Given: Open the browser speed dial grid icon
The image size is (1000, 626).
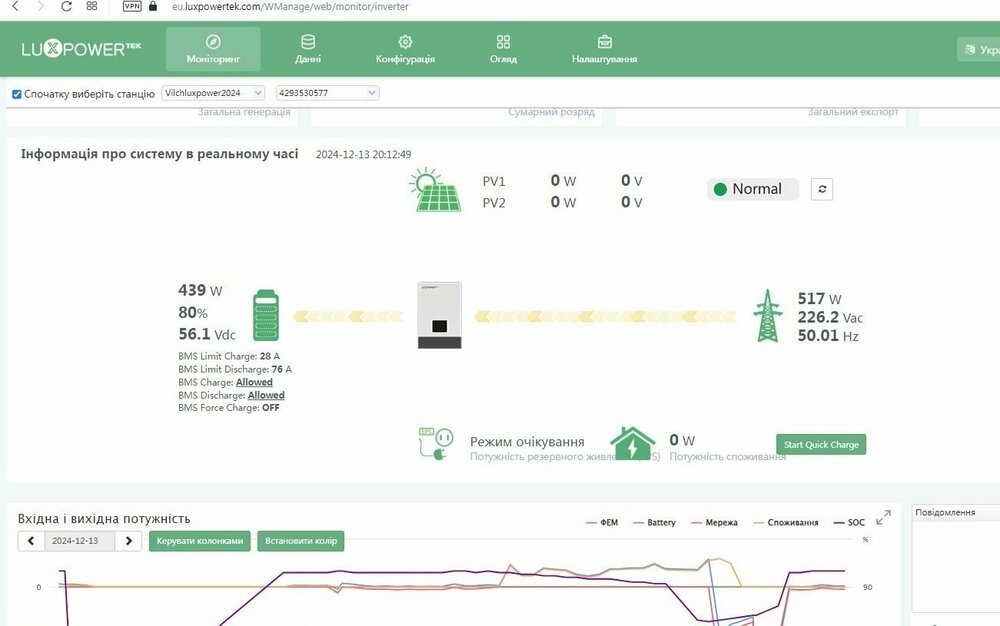Looking at the screenshot, I should click(92, 6).
